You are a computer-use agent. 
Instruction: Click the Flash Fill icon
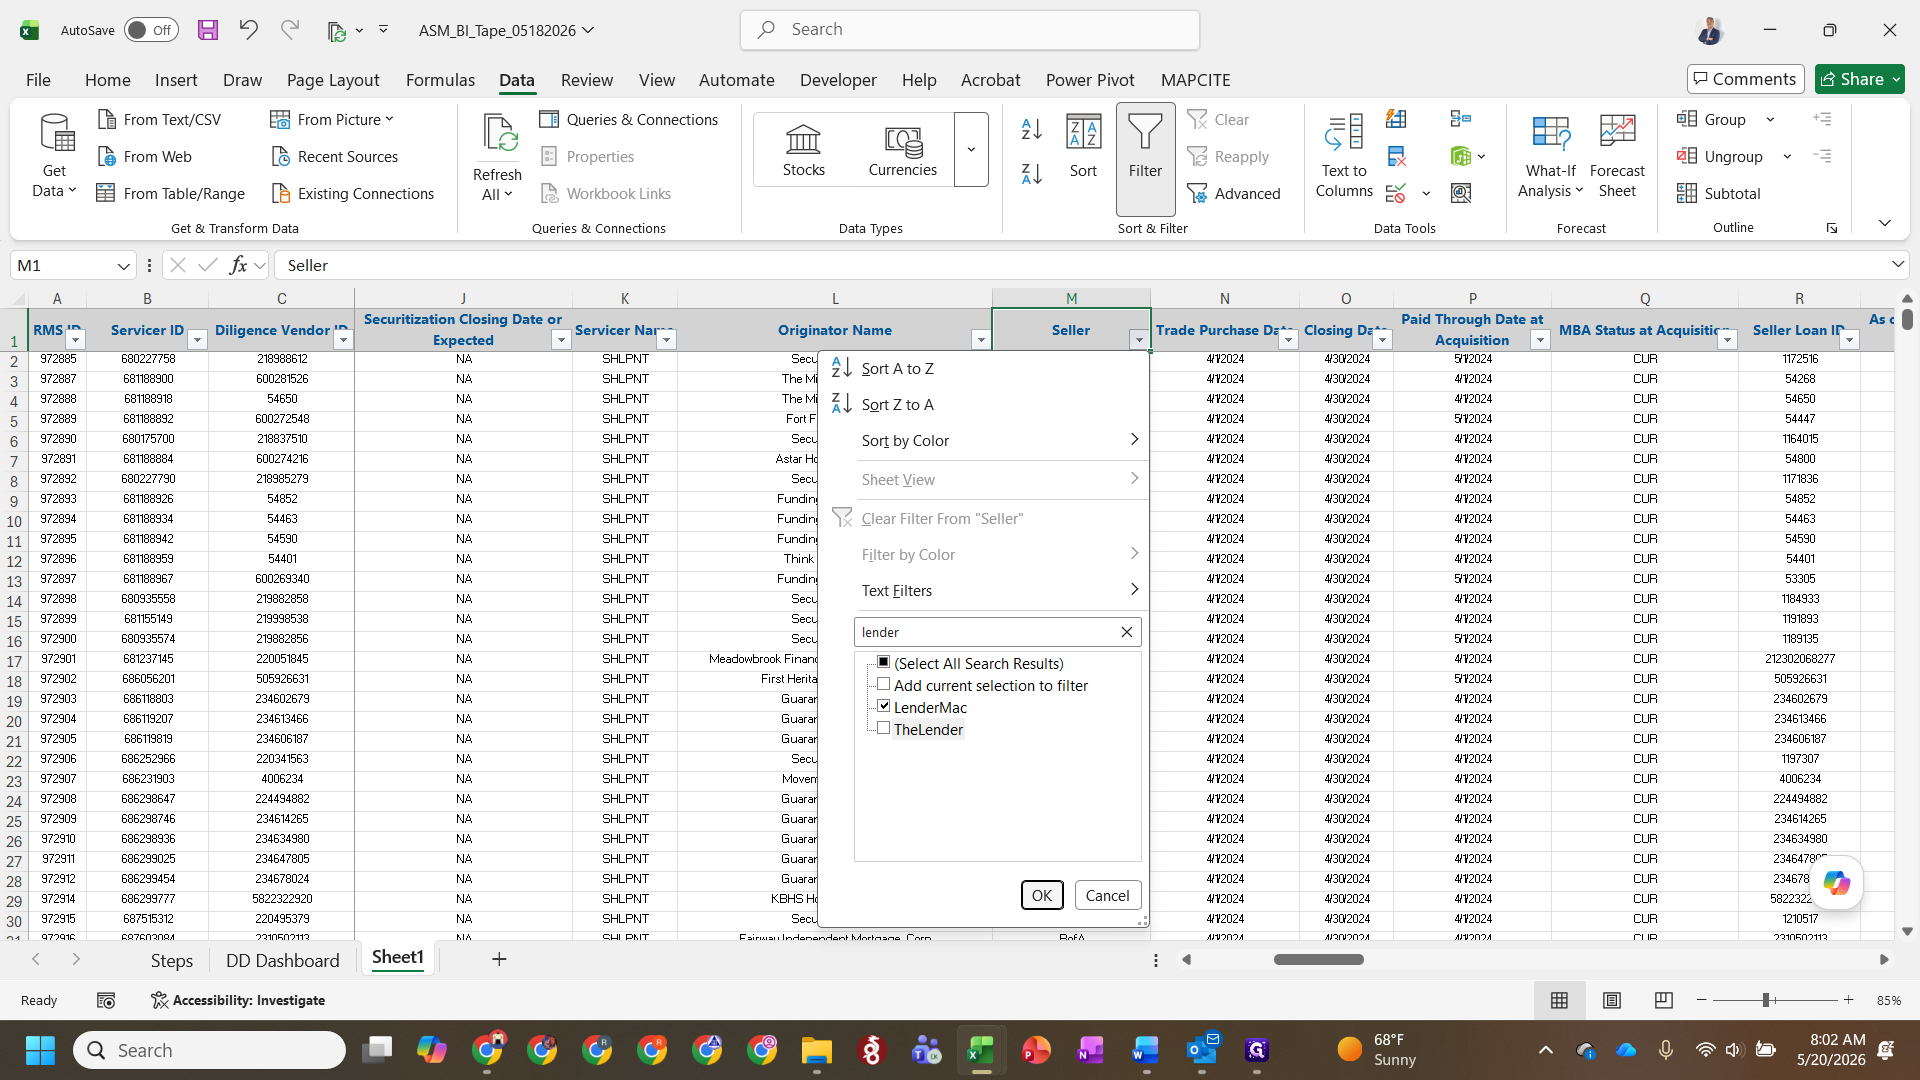coord(1396,119)
